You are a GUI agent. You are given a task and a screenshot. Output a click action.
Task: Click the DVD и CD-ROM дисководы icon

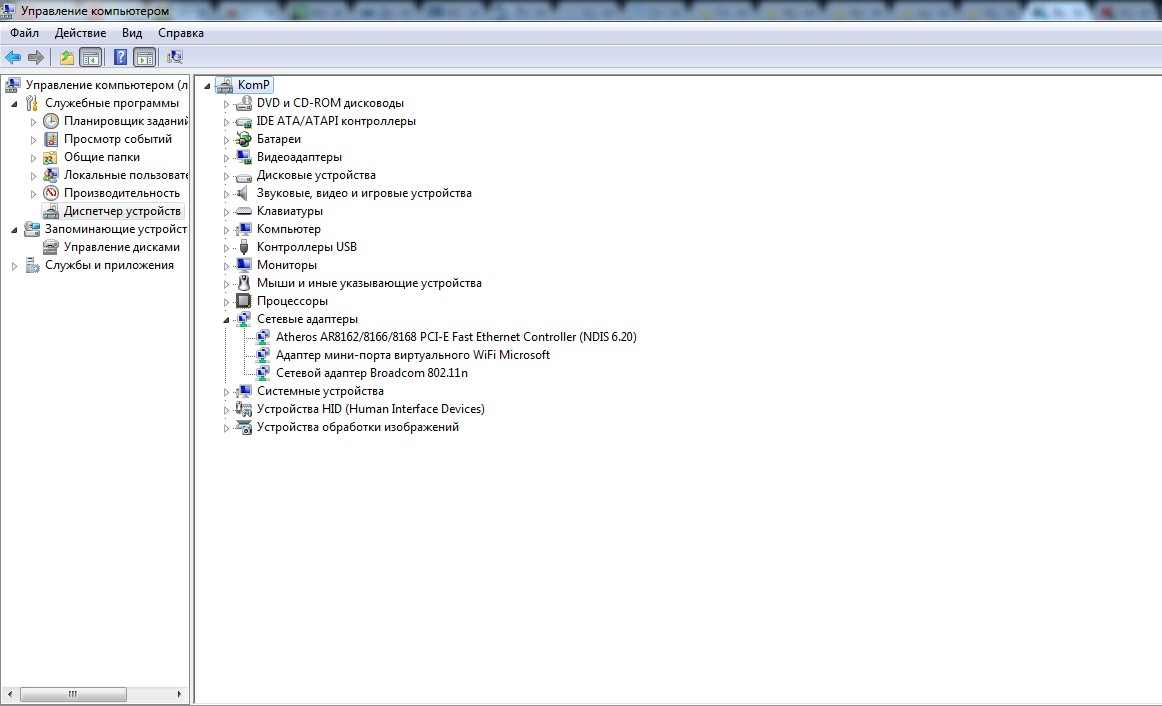pyautogui.click(x=244, y=103)
